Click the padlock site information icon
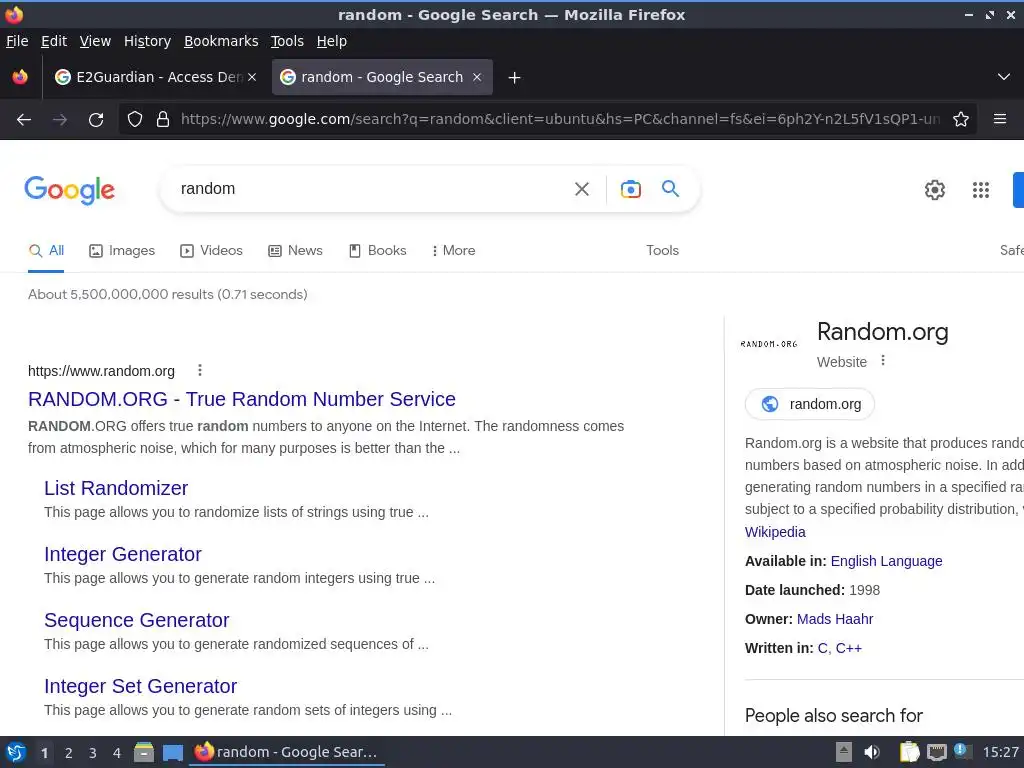This screenshot has width=1024, height=768. [x=163, y=120]
